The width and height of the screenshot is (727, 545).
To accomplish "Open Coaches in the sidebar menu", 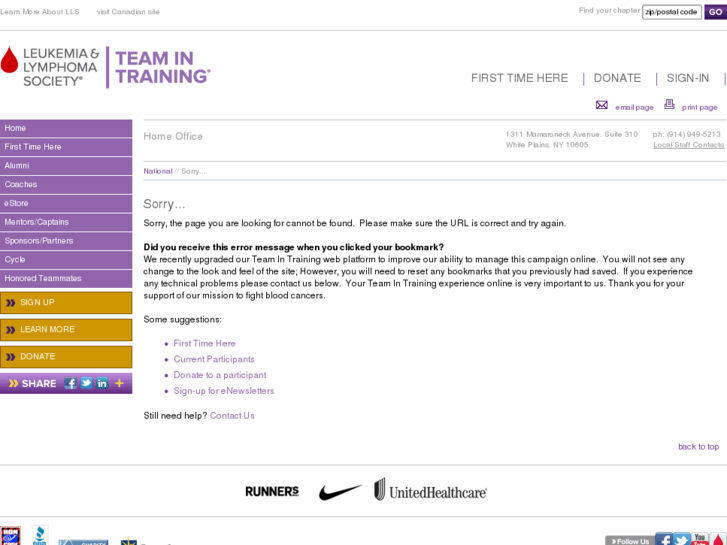I will [66, 185].
